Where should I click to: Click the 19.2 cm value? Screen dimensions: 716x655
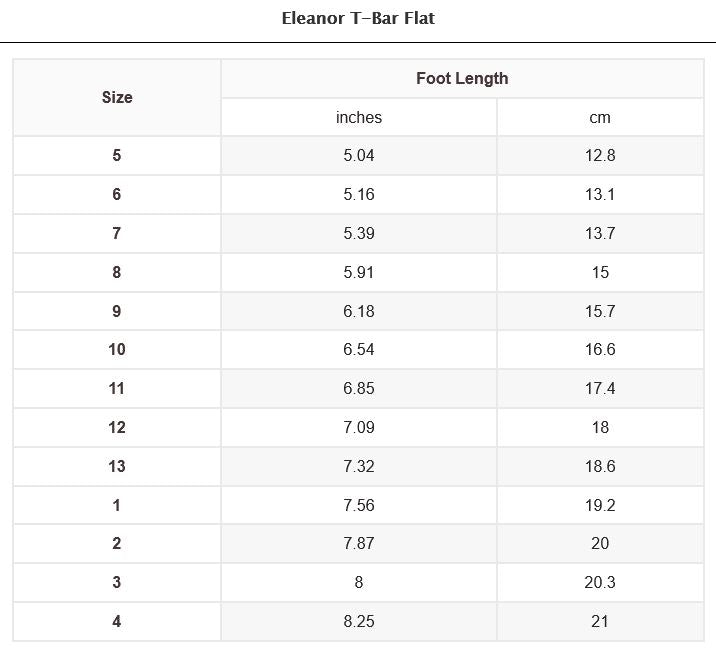click(600, 505)
